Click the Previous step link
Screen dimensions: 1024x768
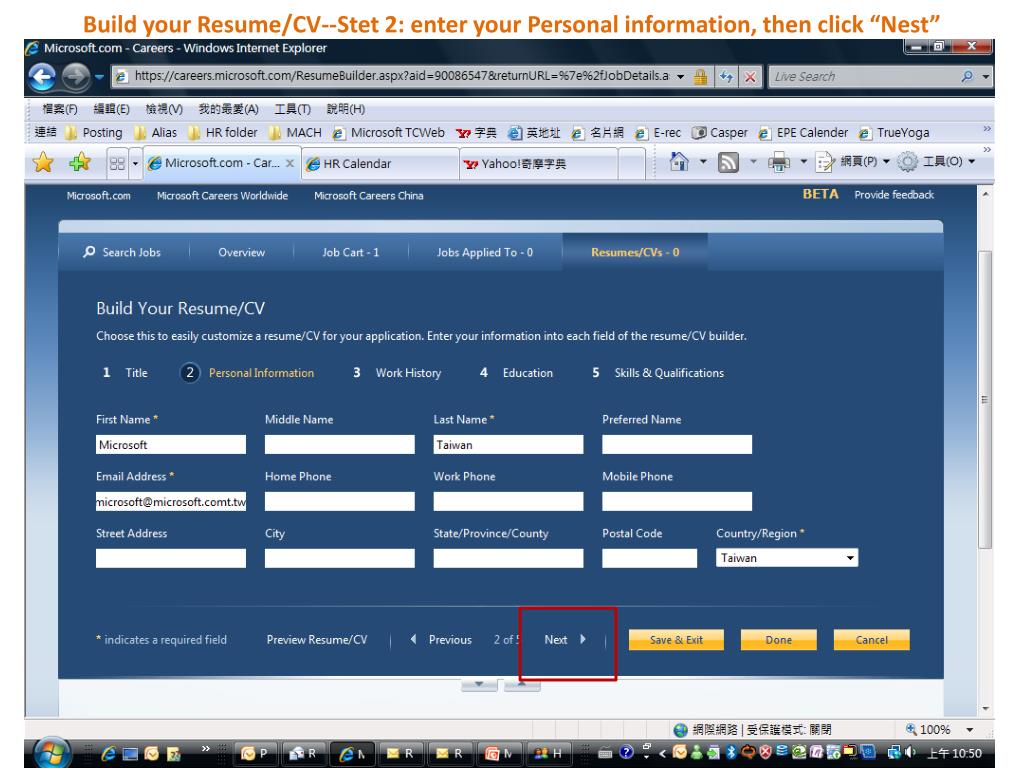pyautogui.click(x=441, y=640)
